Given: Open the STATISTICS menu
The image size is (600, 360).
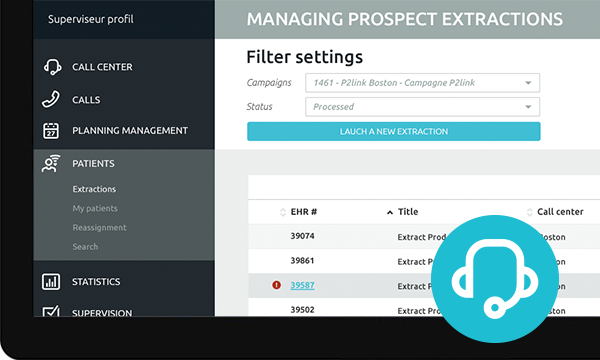Looking at the screenshot, I should pyautogui.click(x=96, y=282).
